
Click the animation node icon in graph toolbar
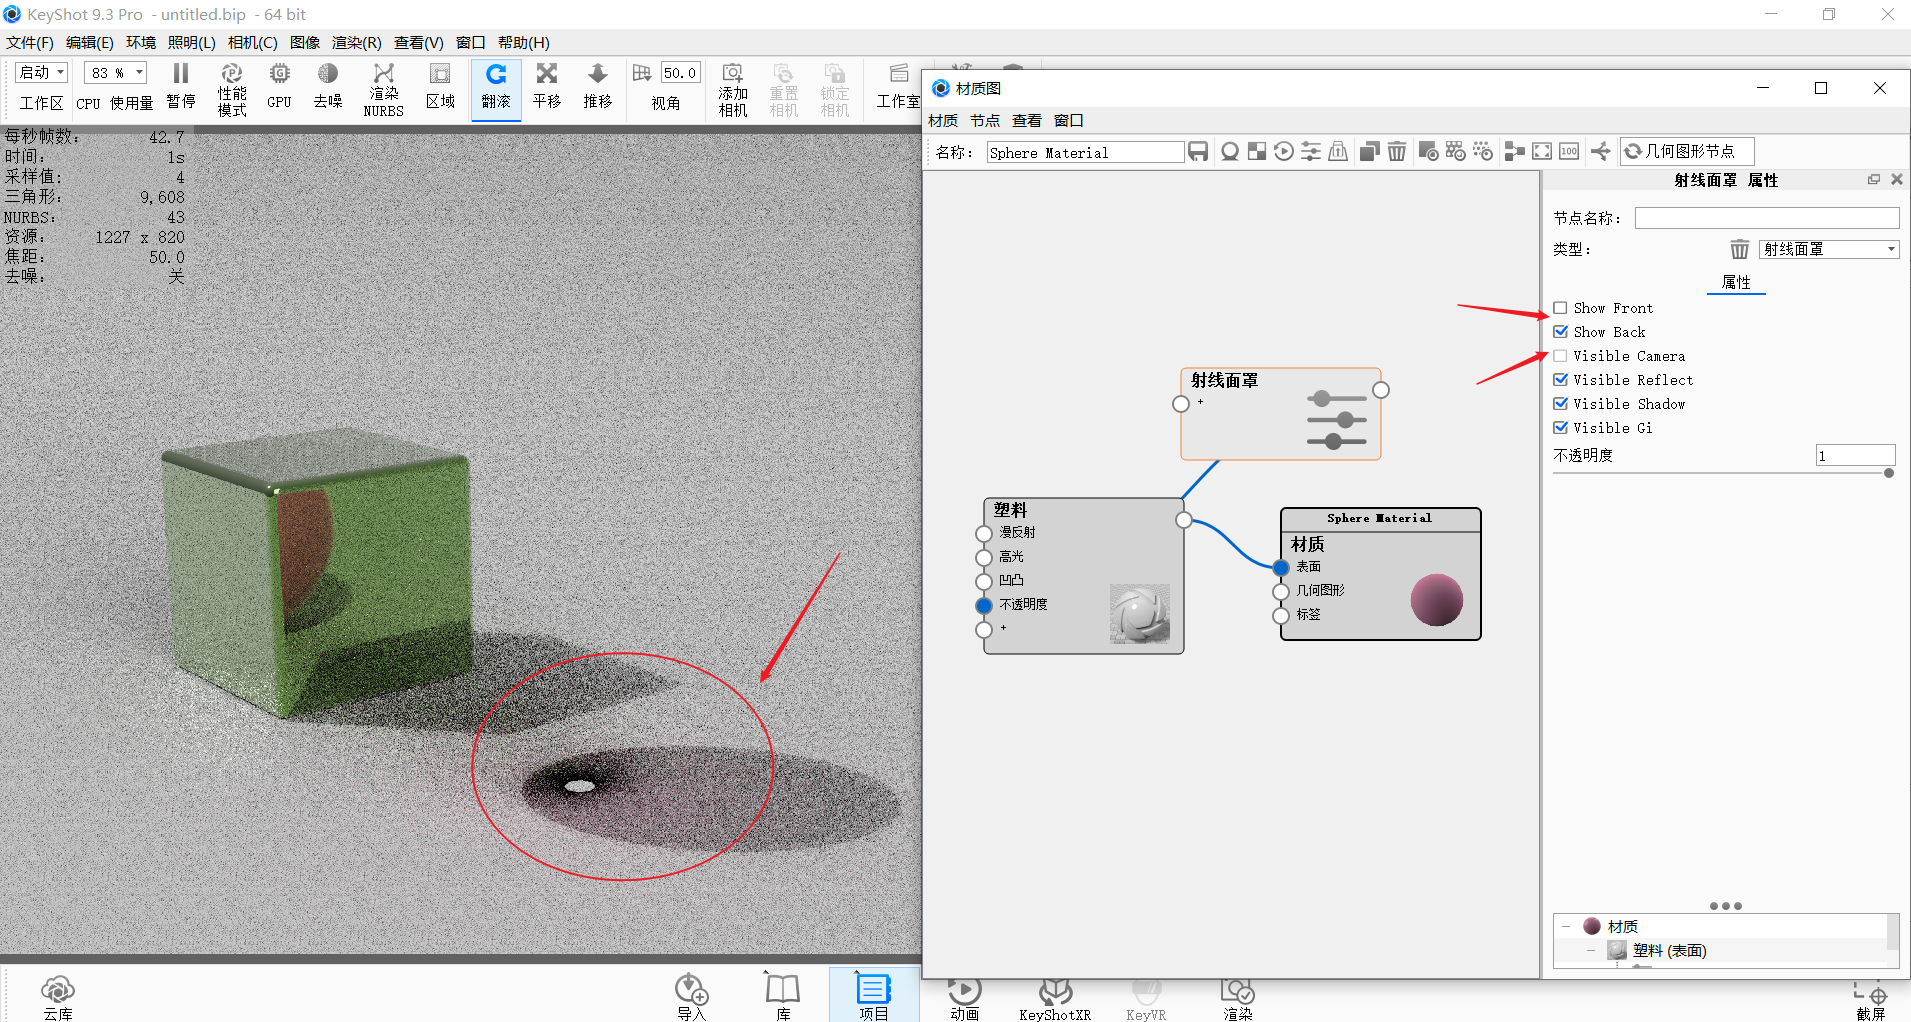point(1284,151)
